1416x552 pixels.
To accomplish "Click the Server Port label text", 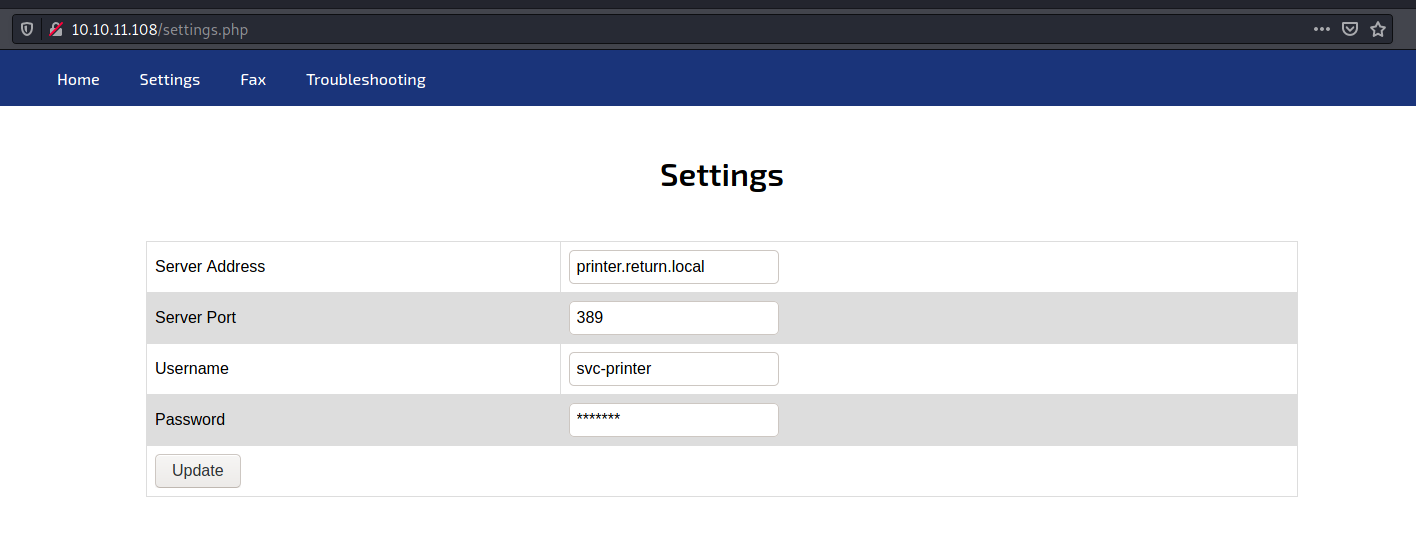I will 195,318.
